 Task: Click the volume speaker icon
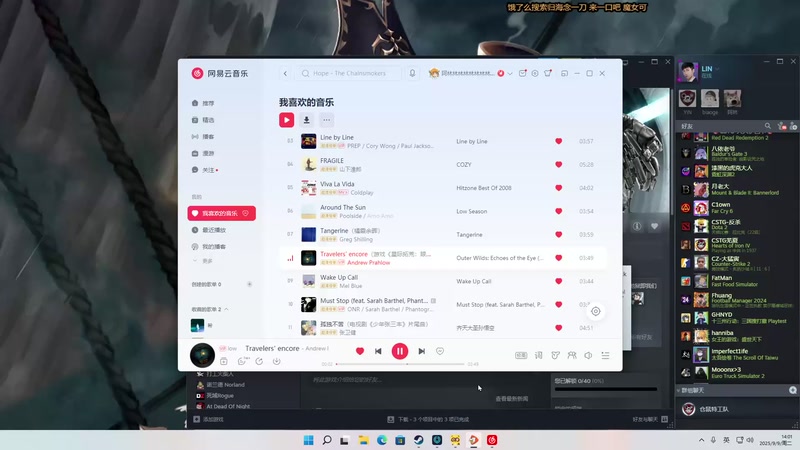click(588, 355)
